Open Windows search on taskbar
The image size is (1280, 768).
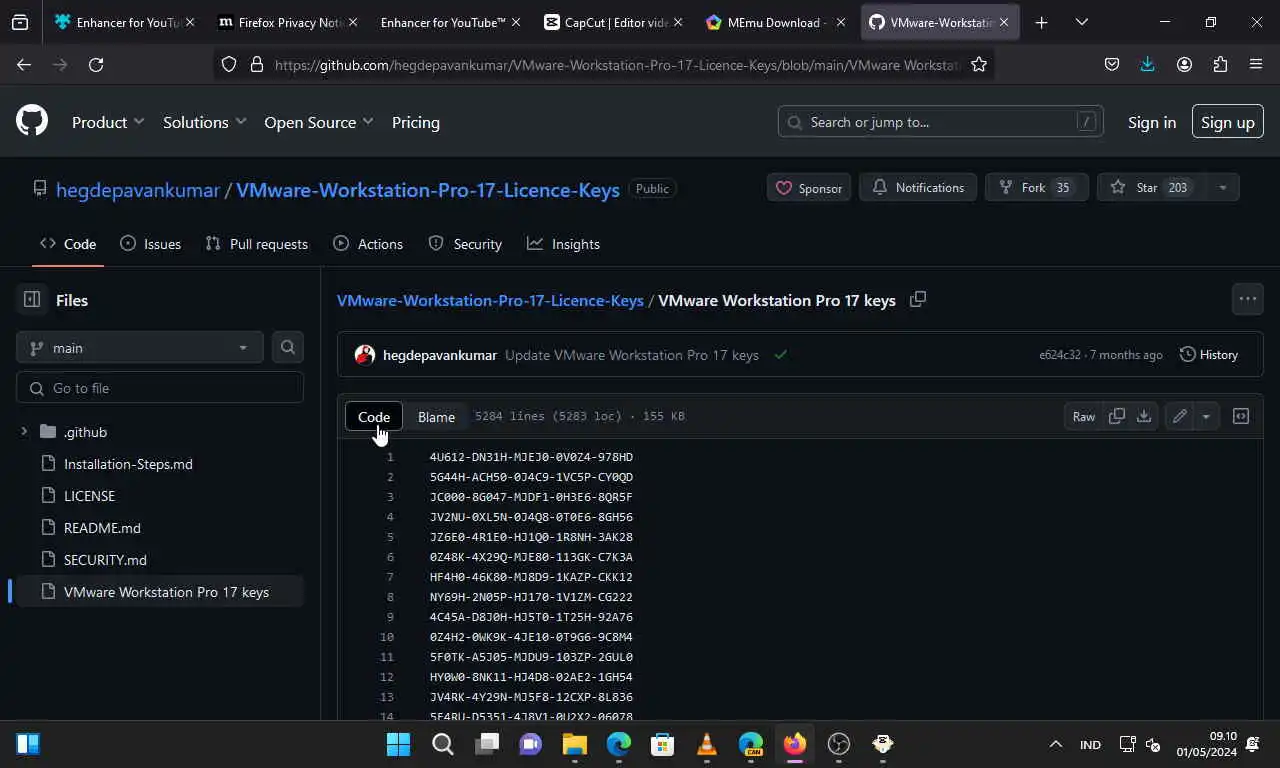(x=442, y=744)
